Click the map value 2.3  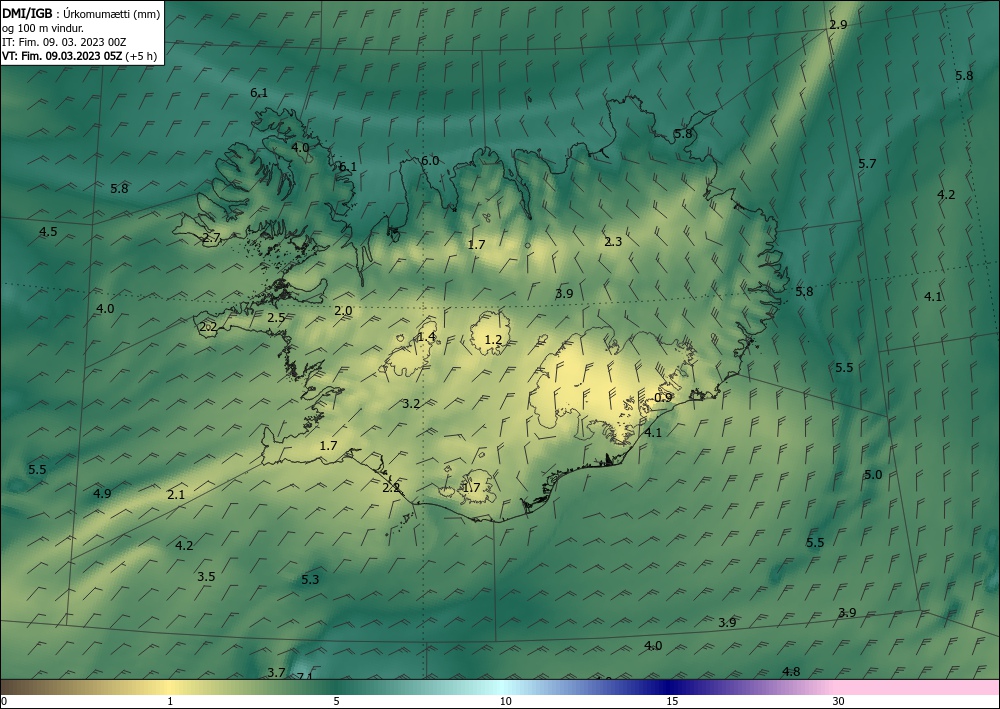tap(613, 242)
